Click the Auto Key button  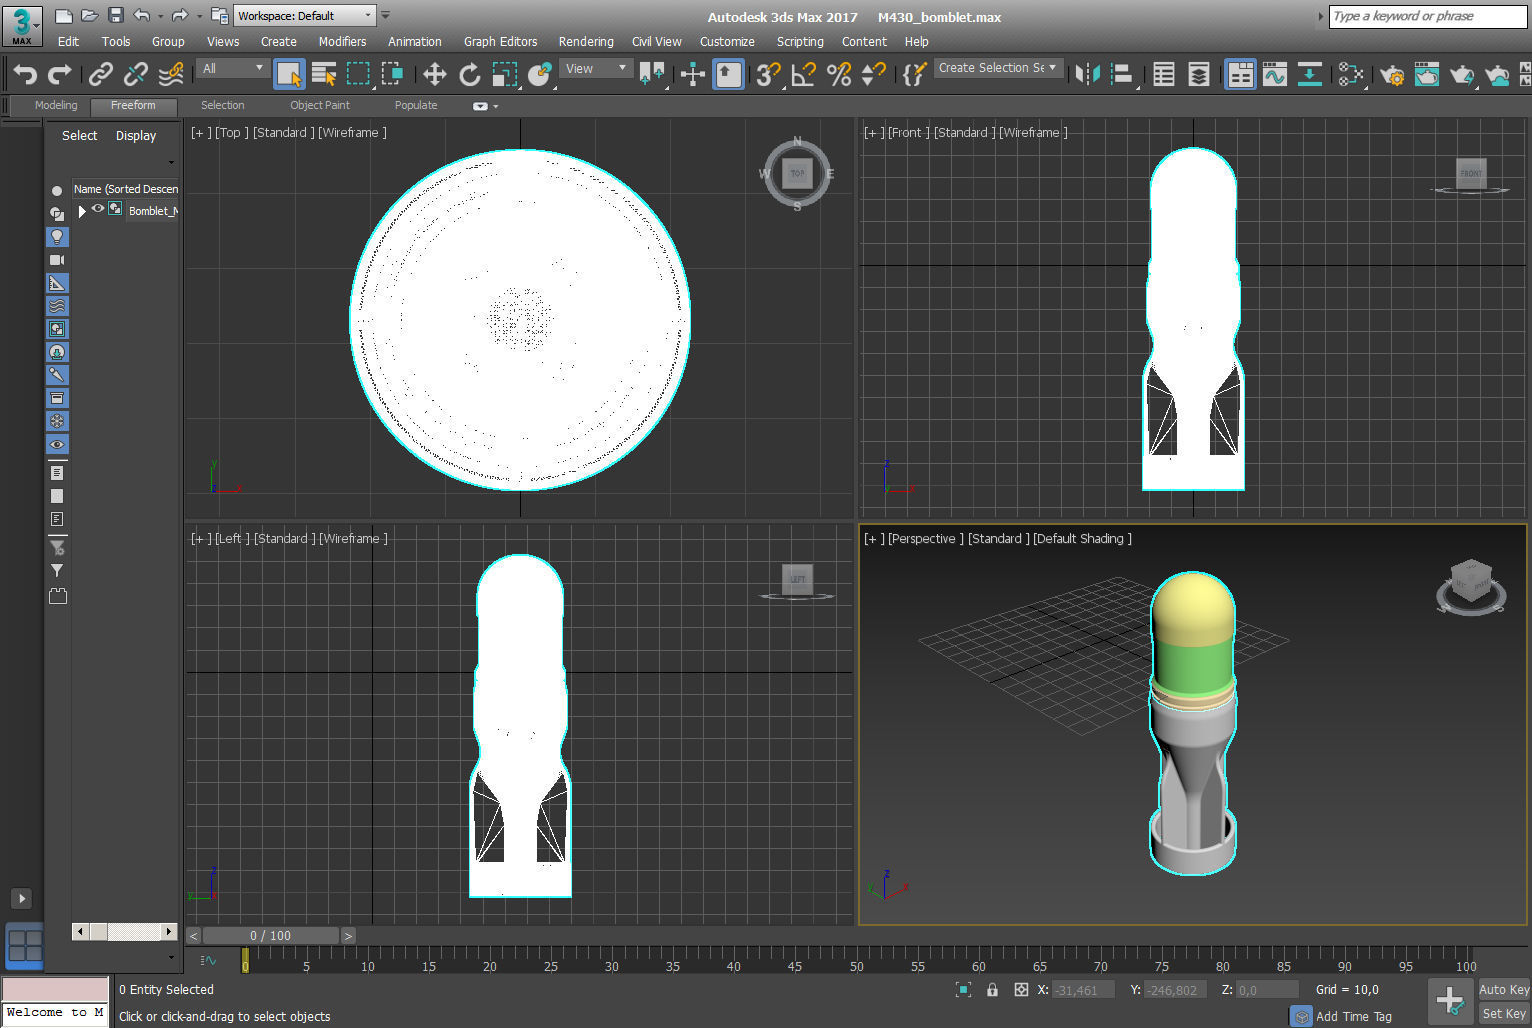[x=1504, y=990]
